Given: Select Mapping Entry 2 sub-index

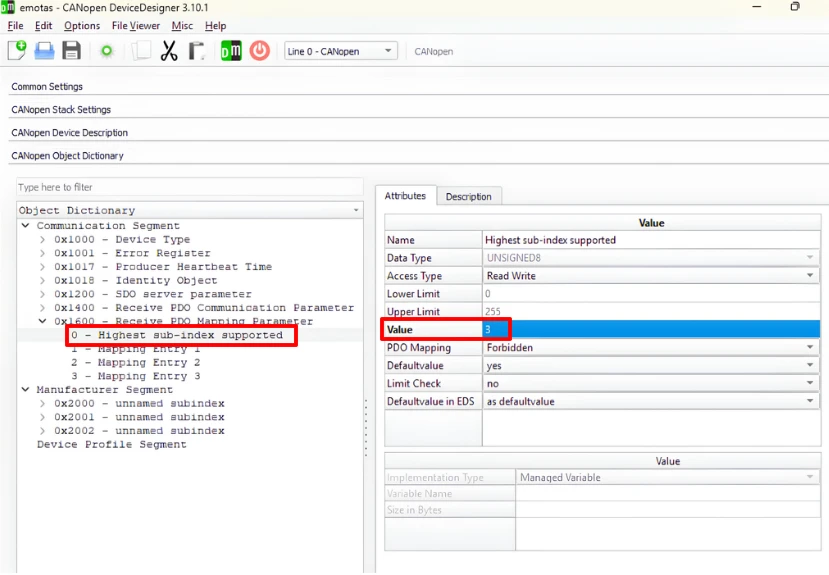Looking at the screenshot, I should tap(136, 363).
